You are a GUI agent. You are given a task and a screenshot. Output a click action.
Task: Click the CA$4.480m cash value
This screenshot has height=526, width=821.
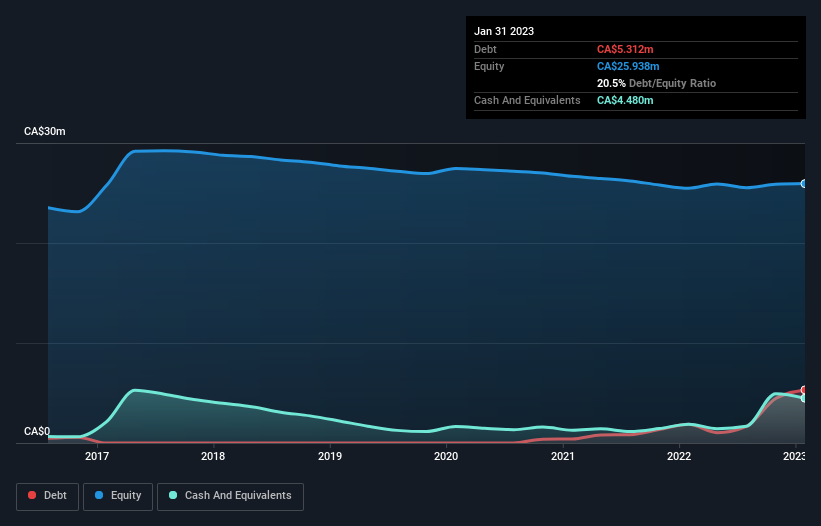pos(625,100)
